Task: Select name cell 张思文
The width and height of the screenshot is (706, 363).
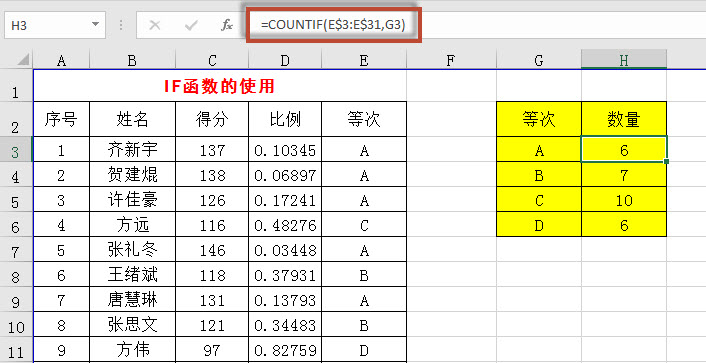Action: [x=132, y=325]
